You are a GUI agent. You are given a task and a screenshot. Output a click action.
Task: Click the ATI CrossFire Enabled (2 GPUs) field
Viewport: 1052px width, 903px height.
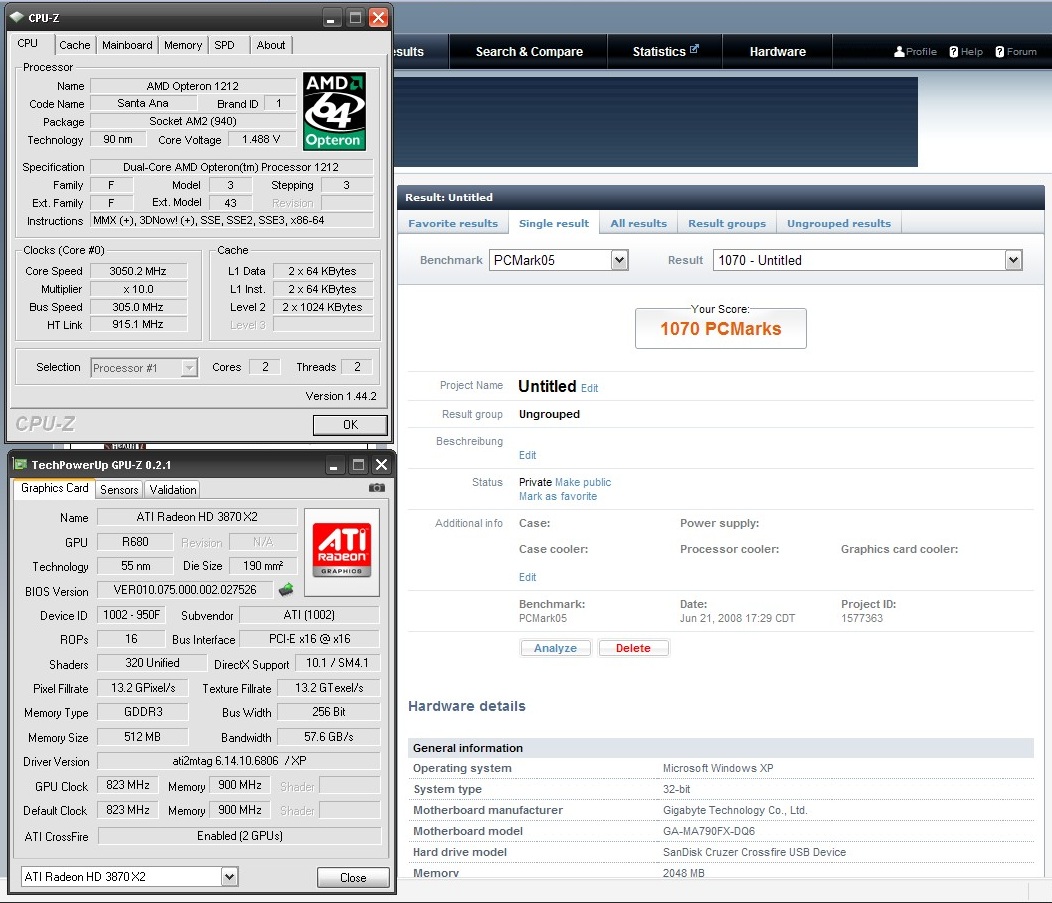240,836
